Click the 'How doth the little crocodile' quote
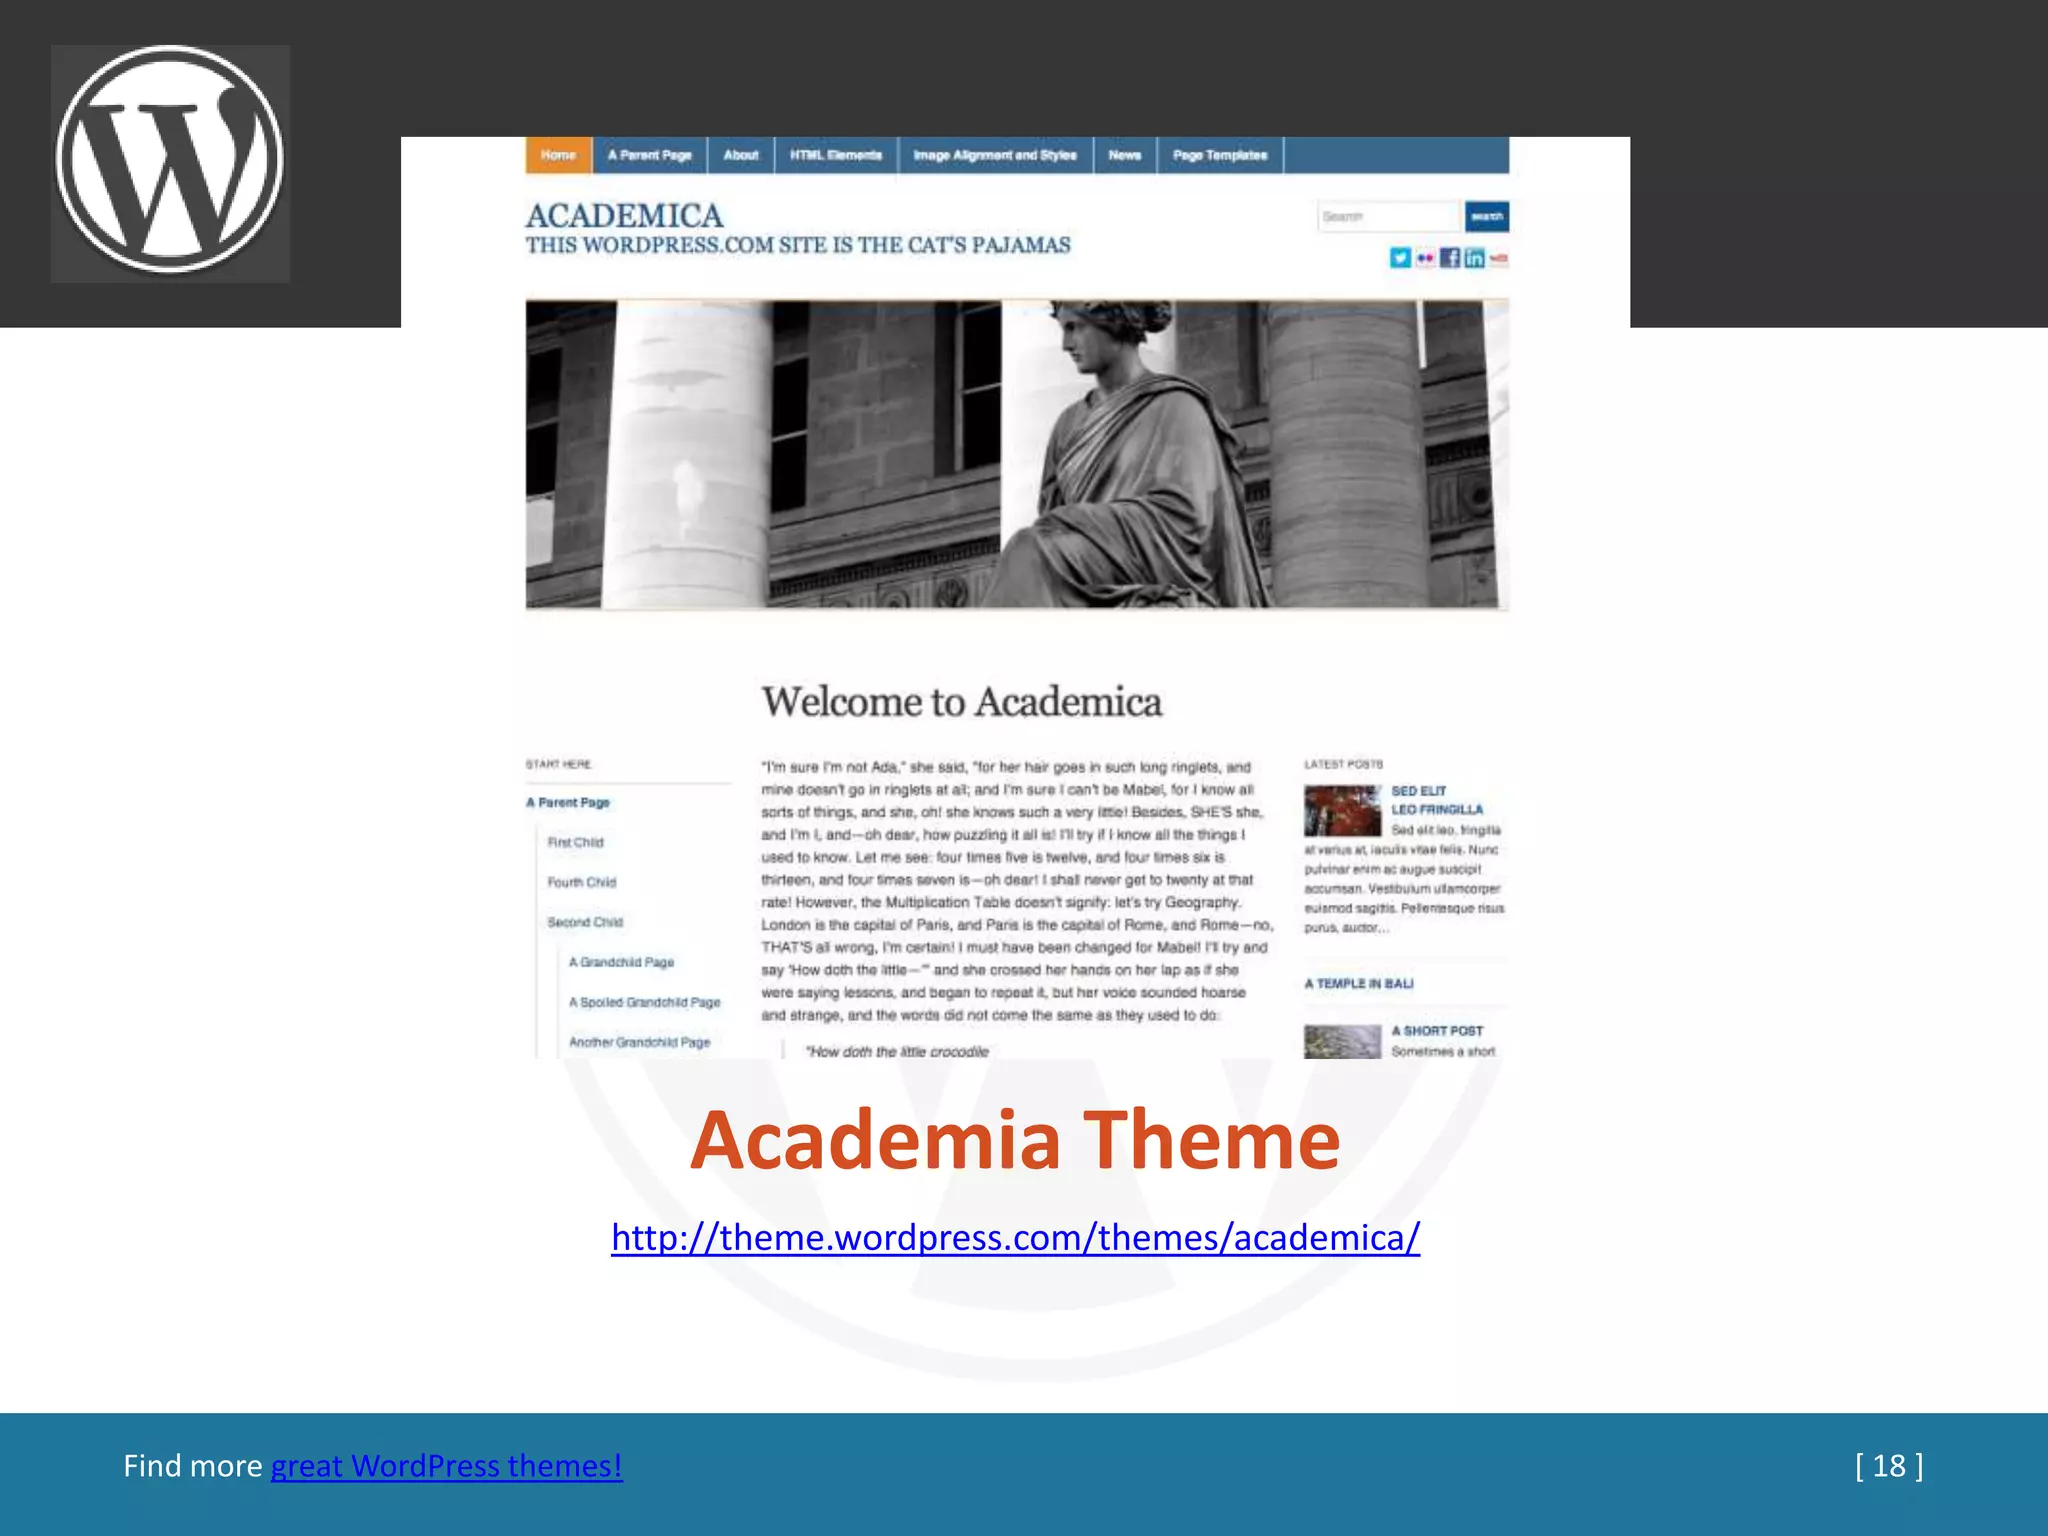The height and width of the screenshot is (1536, 2048). (x=897, y=1051)
